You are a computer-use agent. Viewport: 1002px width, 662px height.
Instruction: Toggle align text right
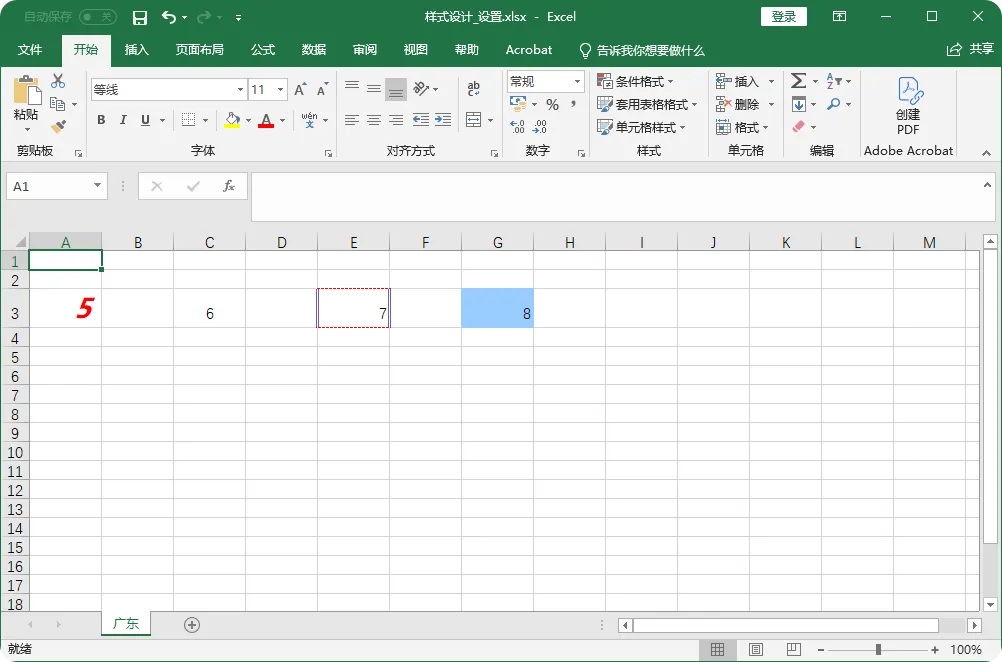(x=396, y=119)
